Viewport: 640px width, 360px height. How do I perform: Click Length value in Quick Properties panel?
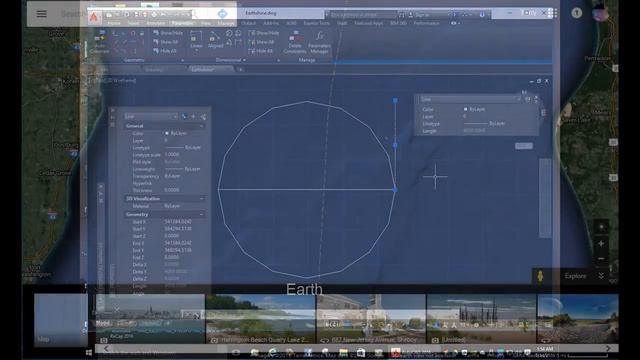pos(474,131)
